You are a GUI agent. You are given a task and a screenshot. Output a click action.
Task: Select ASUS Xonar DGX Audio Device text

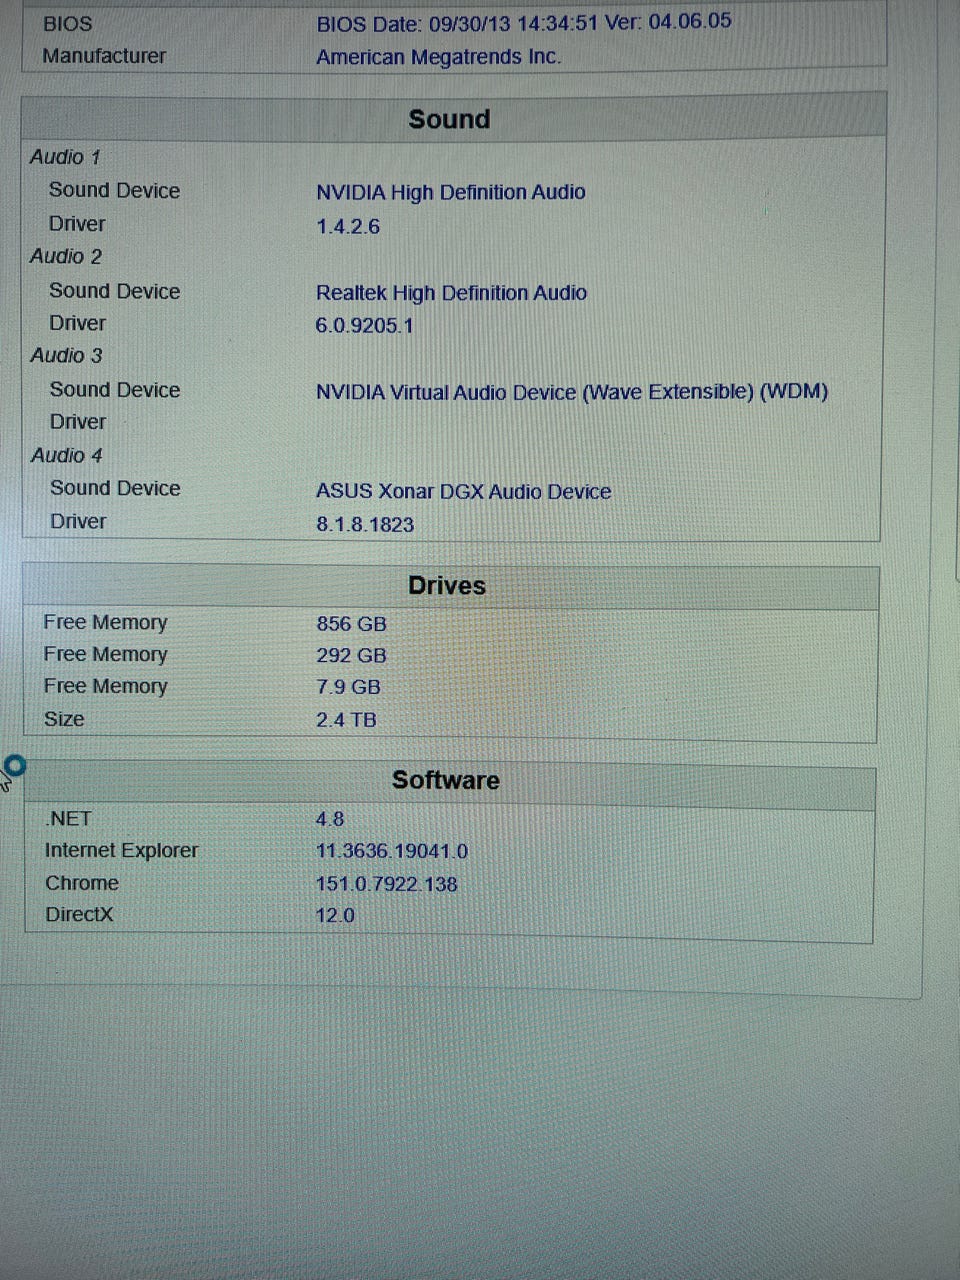(463, 491)
